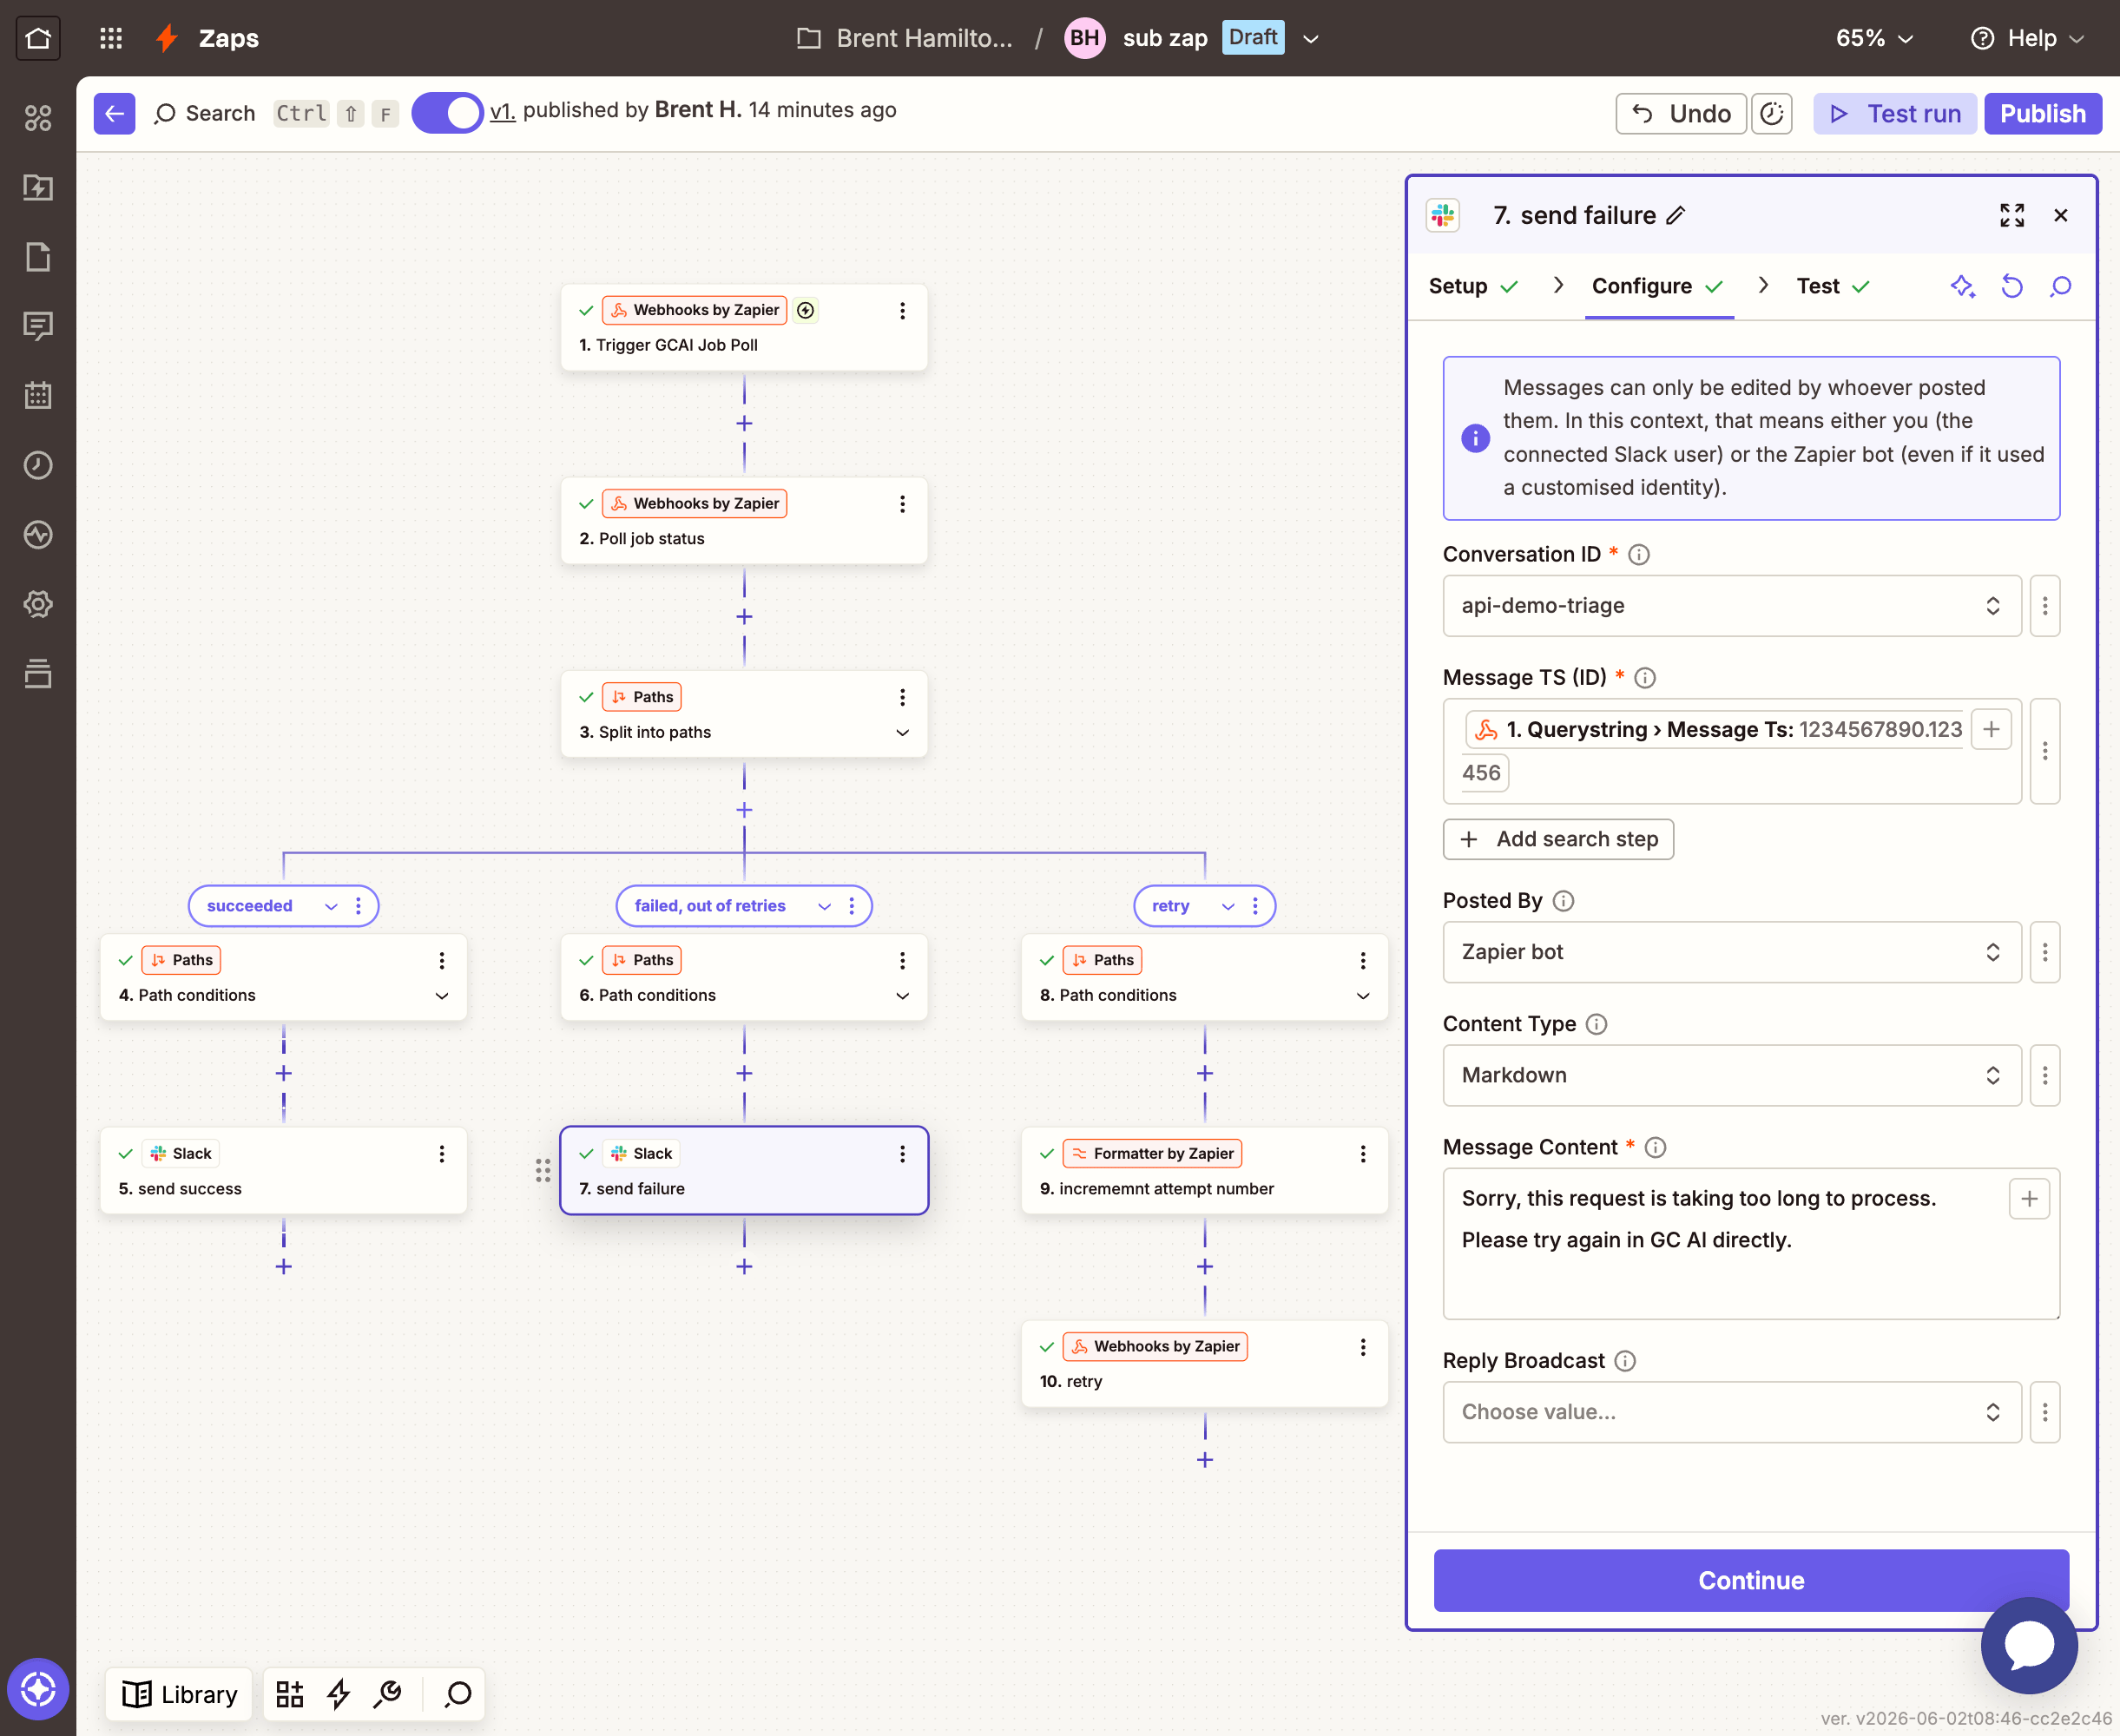This screenshot has height=1736, width=2120.
Task: Open the Conversation ID dropdown
Action: (1732, 605)
